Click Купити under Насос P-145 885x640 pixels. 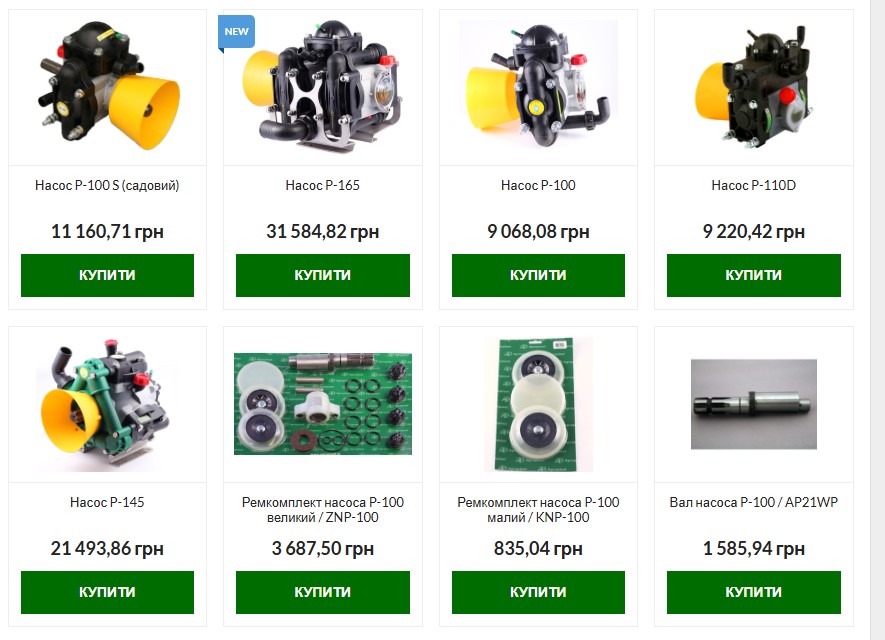107,593
